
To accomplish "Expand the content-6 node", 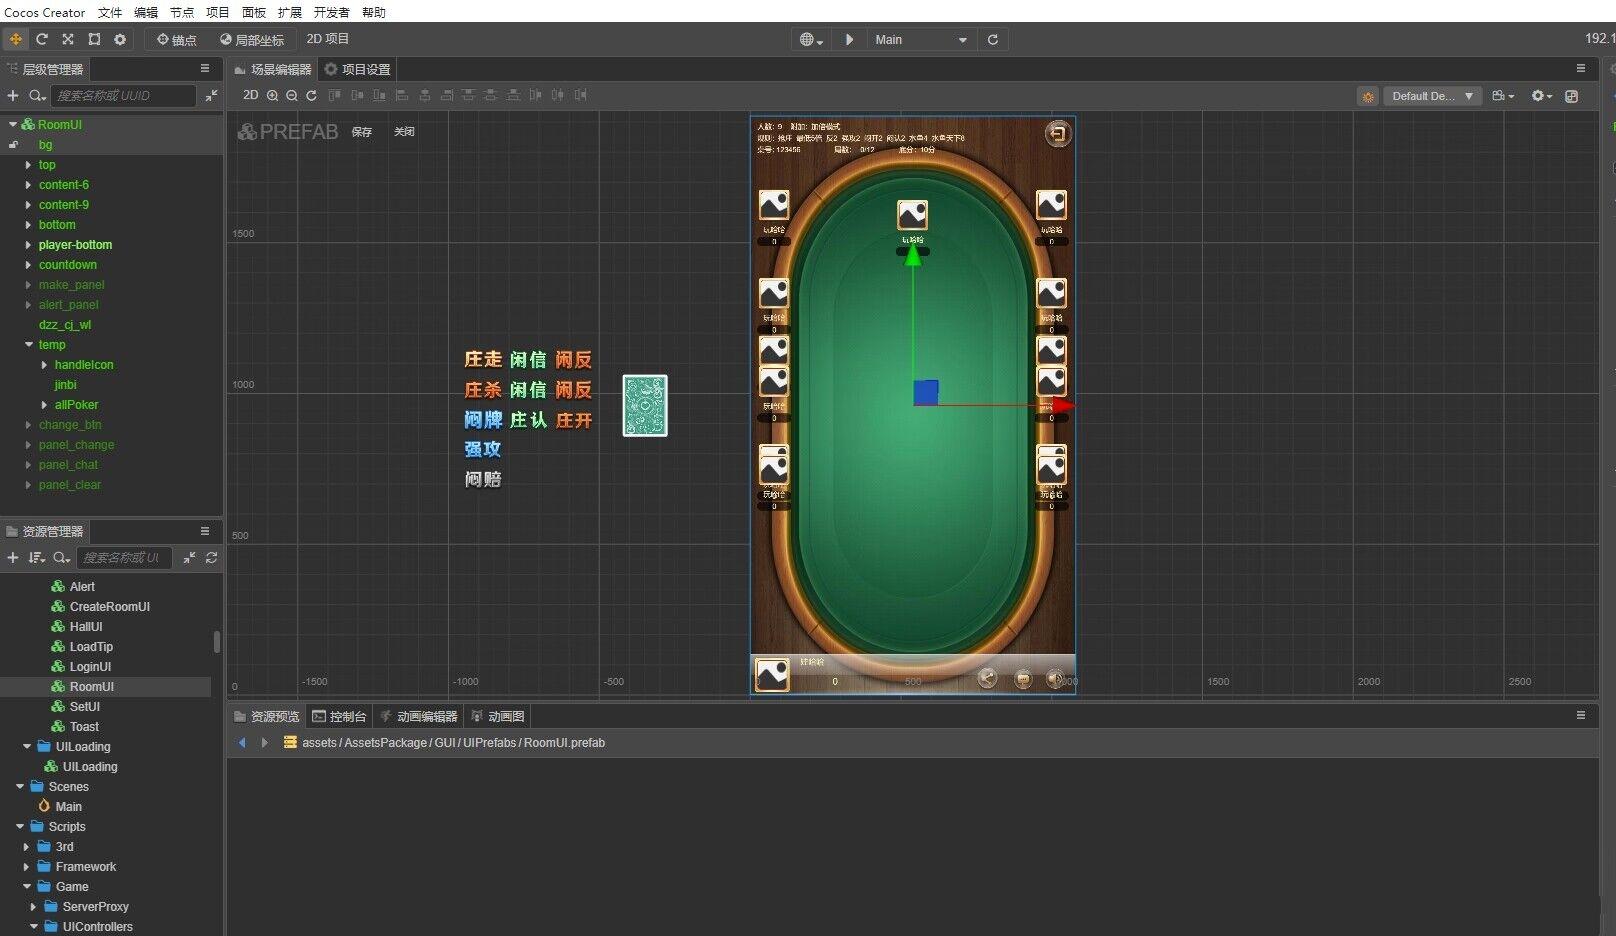I will 28,185.
